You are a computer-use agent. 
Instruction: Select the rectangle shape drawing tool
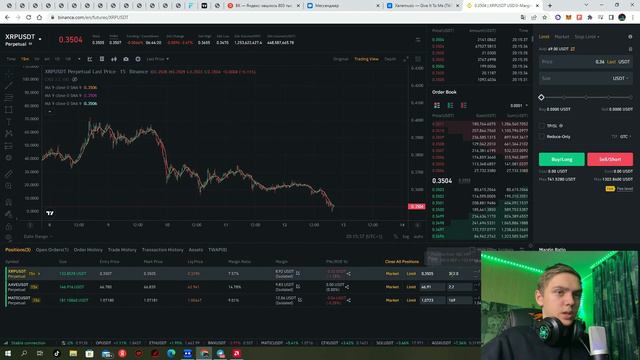click(x=9, y=109)
